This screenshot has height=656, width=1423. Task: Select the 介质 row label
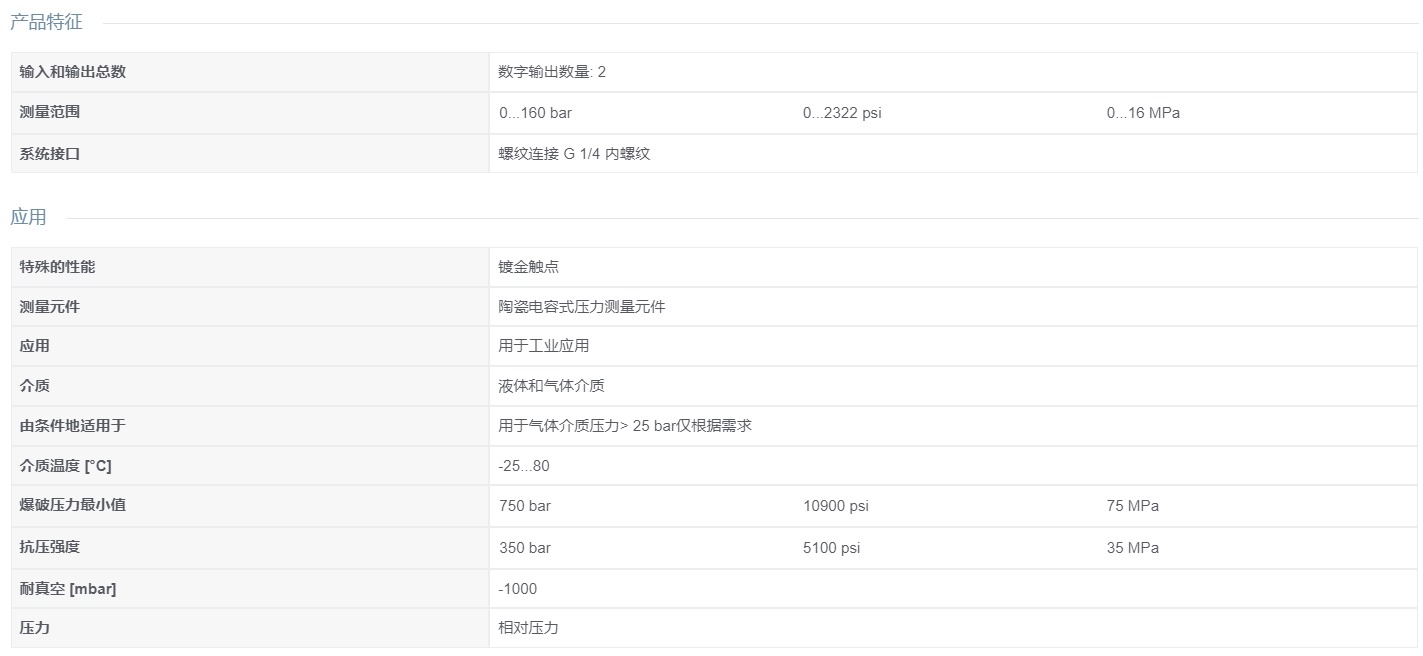35,386
